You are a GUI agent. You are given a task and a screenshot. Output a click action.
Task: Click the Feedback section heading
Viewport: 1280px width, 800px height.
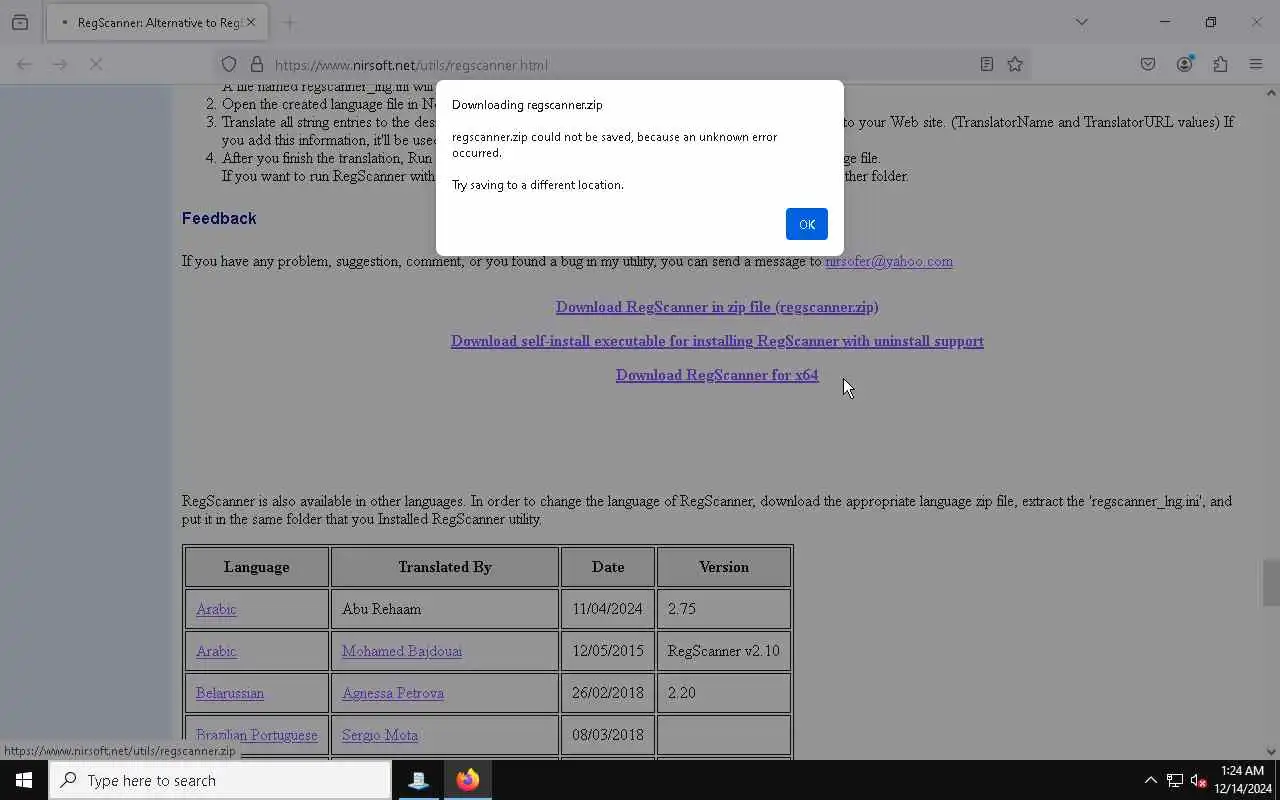219,218
